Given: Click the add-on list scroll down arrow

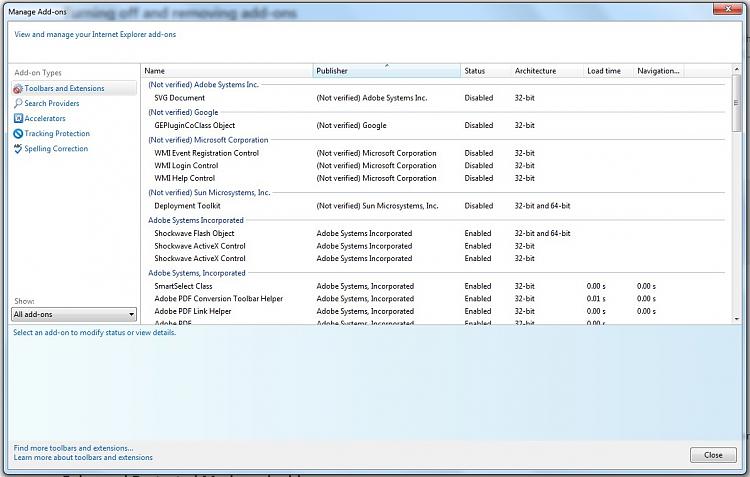Looking at the screenshot, I should (737, 319).
